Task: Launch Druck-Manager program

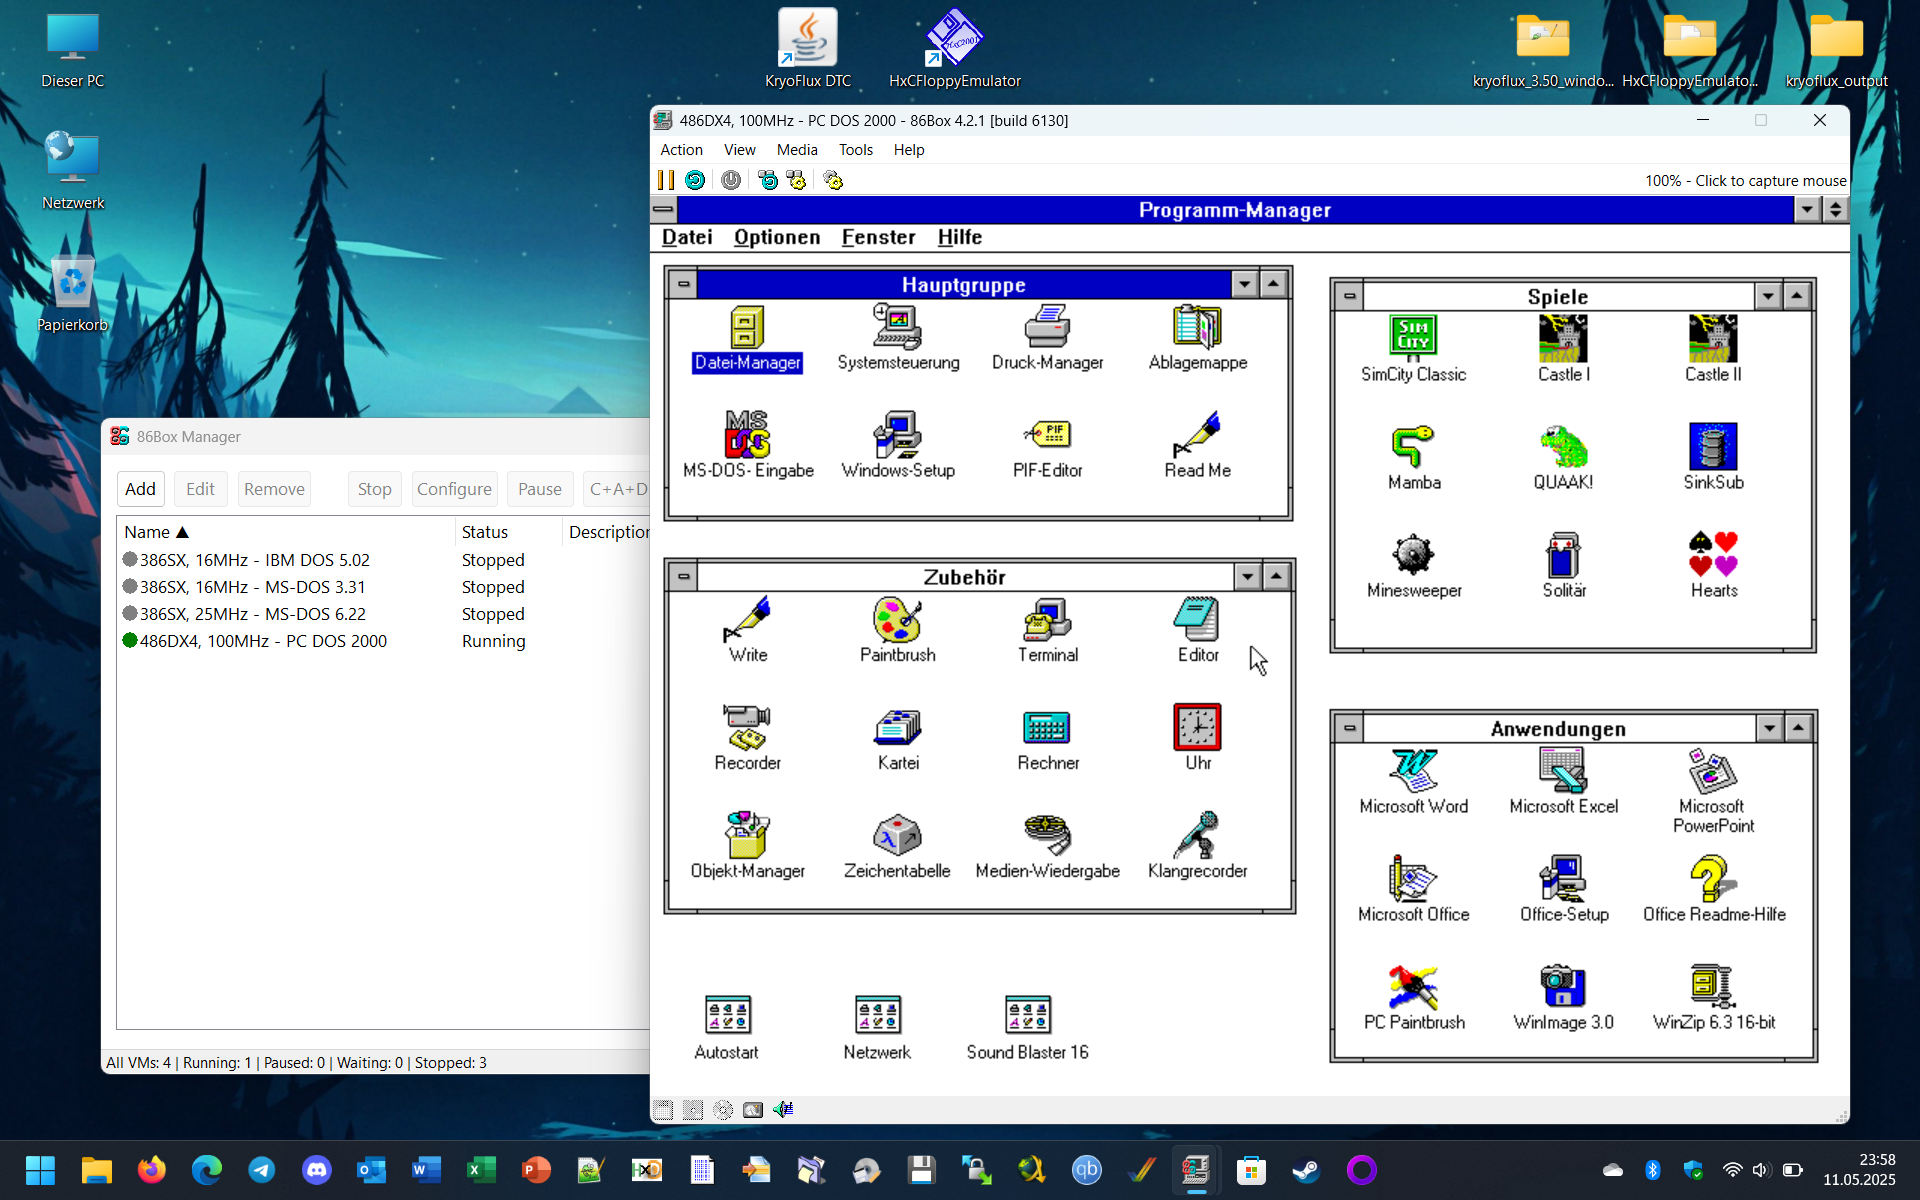Action: [1047, 339]
